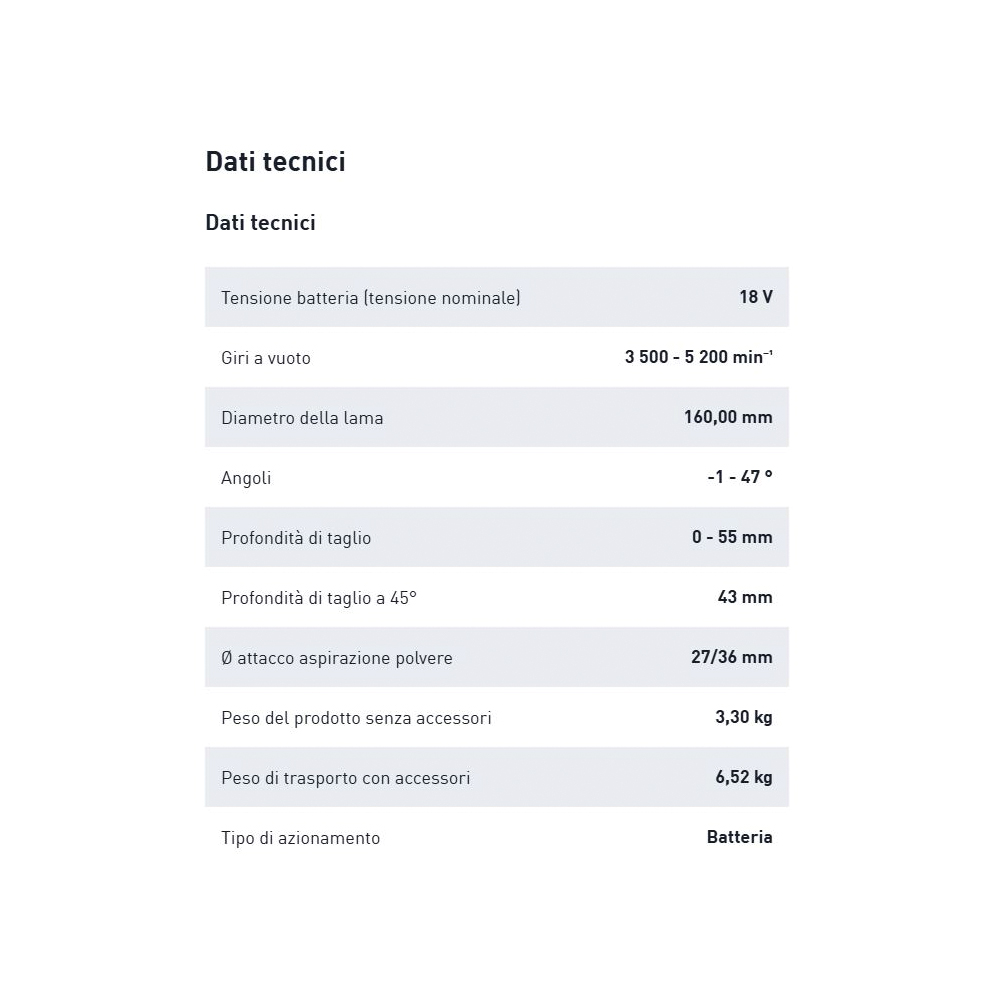1000x1000 pixels.
Task: Click the "3 500 - 5 200 min⁻¹" value
Action: (x=698, y=357)
